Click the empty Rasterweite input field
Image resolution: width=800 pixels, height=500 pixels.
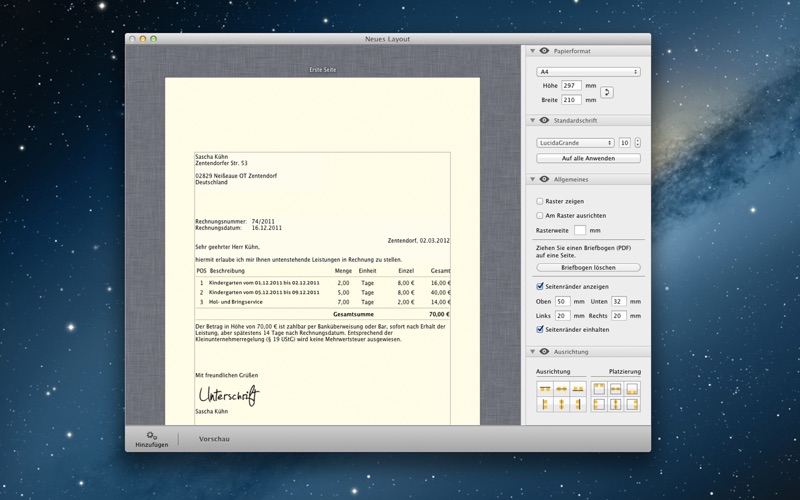point(580,230)
